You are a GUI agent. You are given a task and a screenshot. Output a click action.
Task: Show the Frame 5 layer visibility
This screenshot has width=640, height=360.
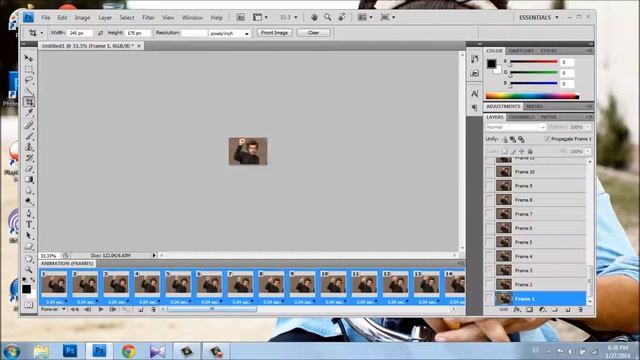pyautogui.click(x=489, y=242)
